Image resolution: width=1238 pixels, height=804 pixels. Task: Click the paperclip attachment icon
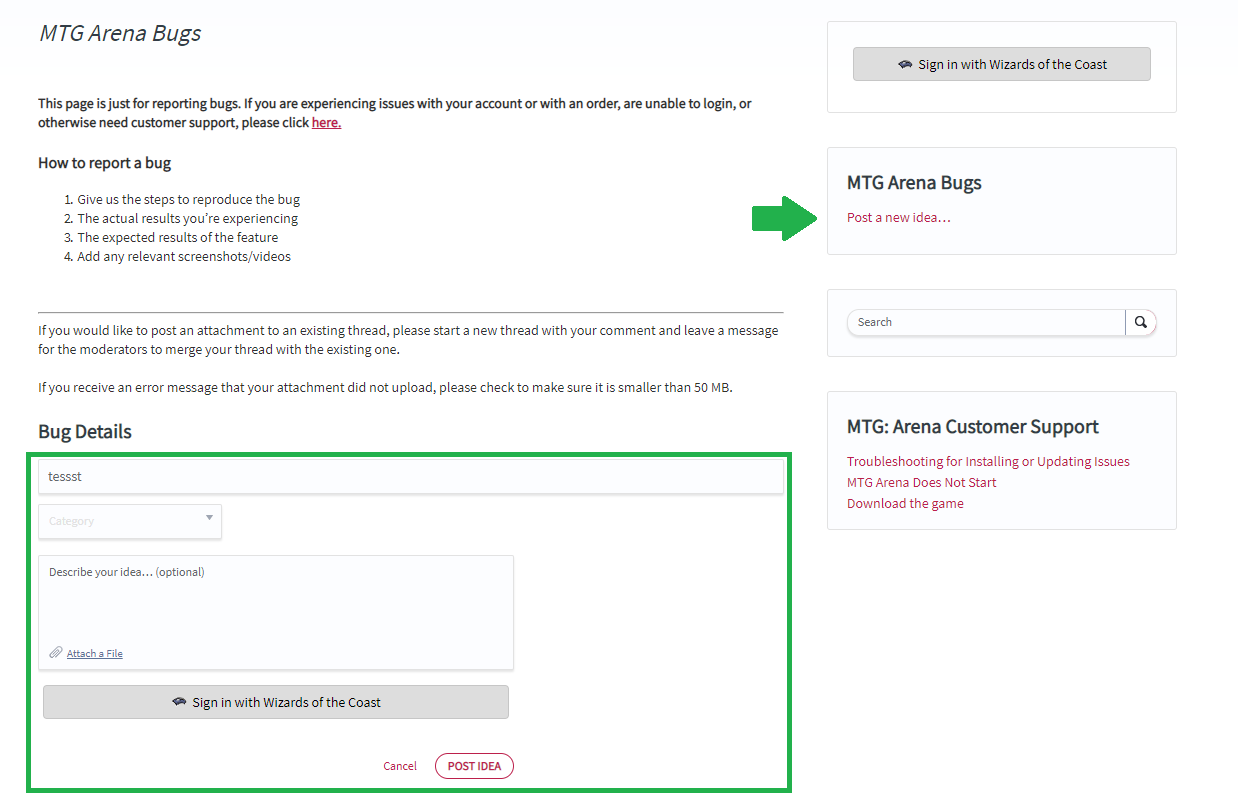pyautogui.click(x=56, y=653)
